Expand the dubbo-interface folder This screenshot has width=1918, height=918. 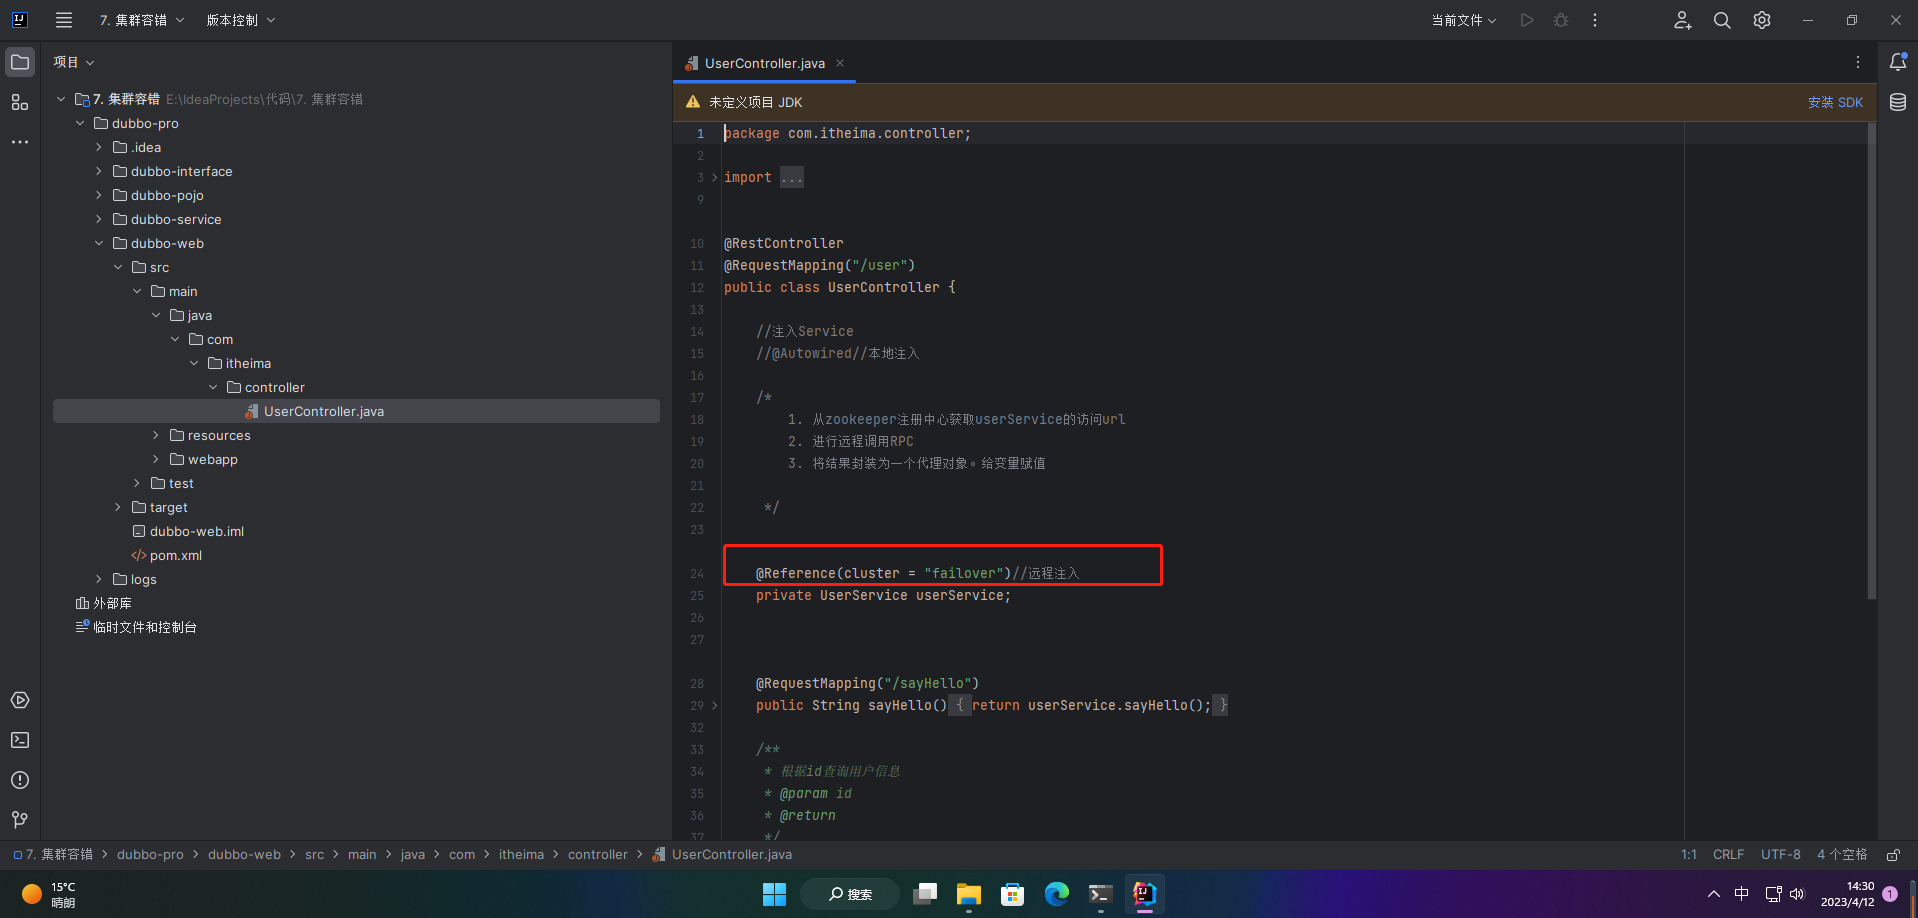pyautogui.click(x=99, y=171)
